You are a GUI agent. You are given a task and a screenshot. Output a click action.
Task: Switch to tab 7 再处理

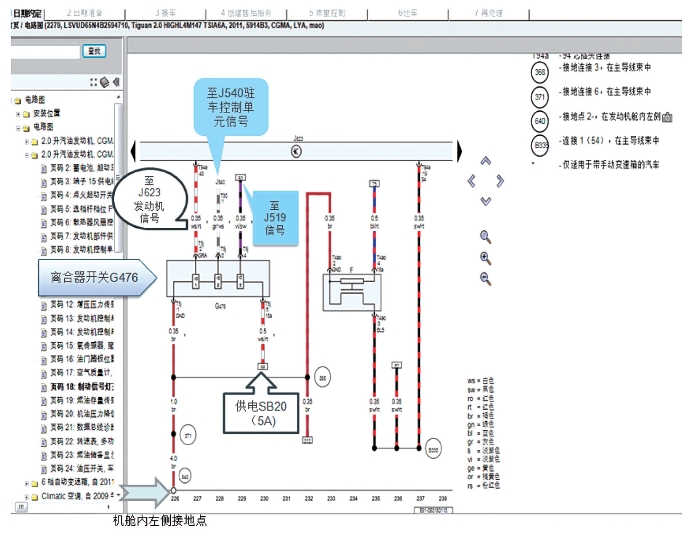point(489,13)
